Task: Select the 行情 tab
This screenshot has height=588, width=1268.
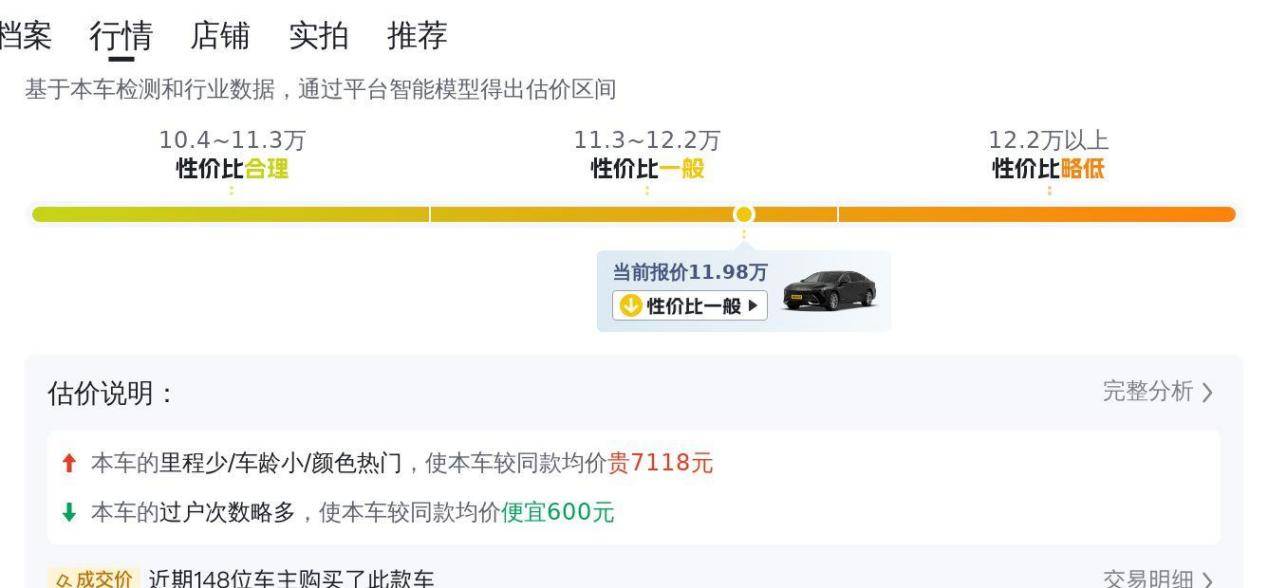Action: coord(121,36)
